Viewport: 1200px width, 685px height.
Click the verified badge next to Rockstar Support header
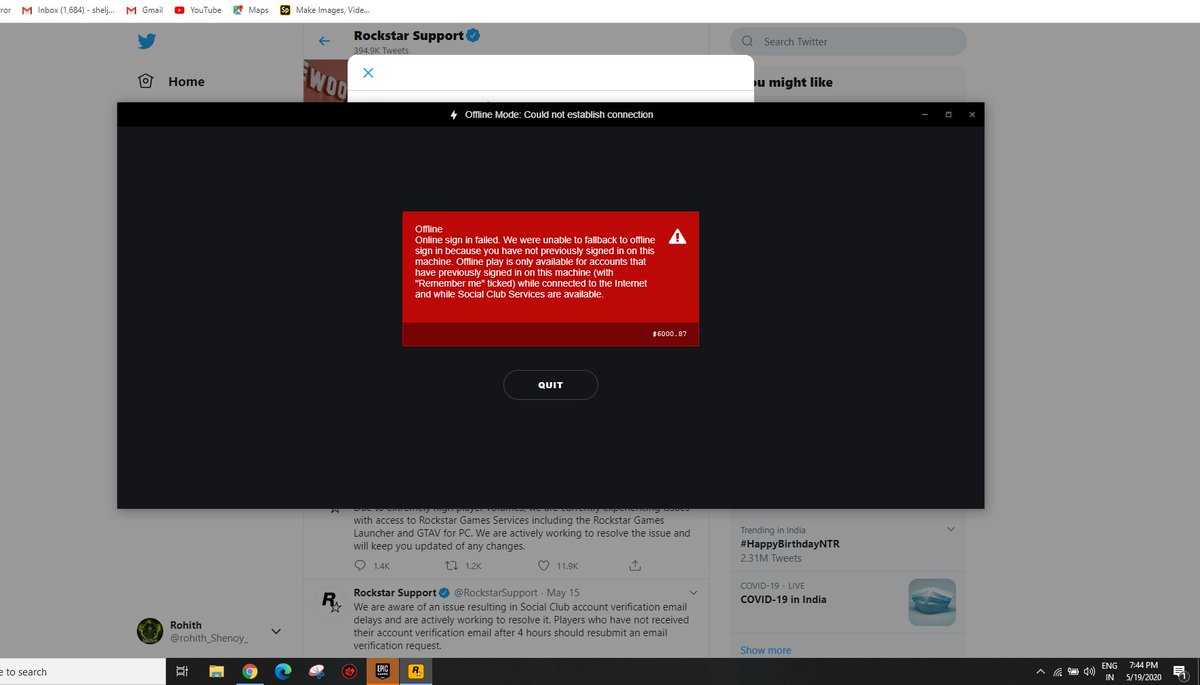pos(474,35)
